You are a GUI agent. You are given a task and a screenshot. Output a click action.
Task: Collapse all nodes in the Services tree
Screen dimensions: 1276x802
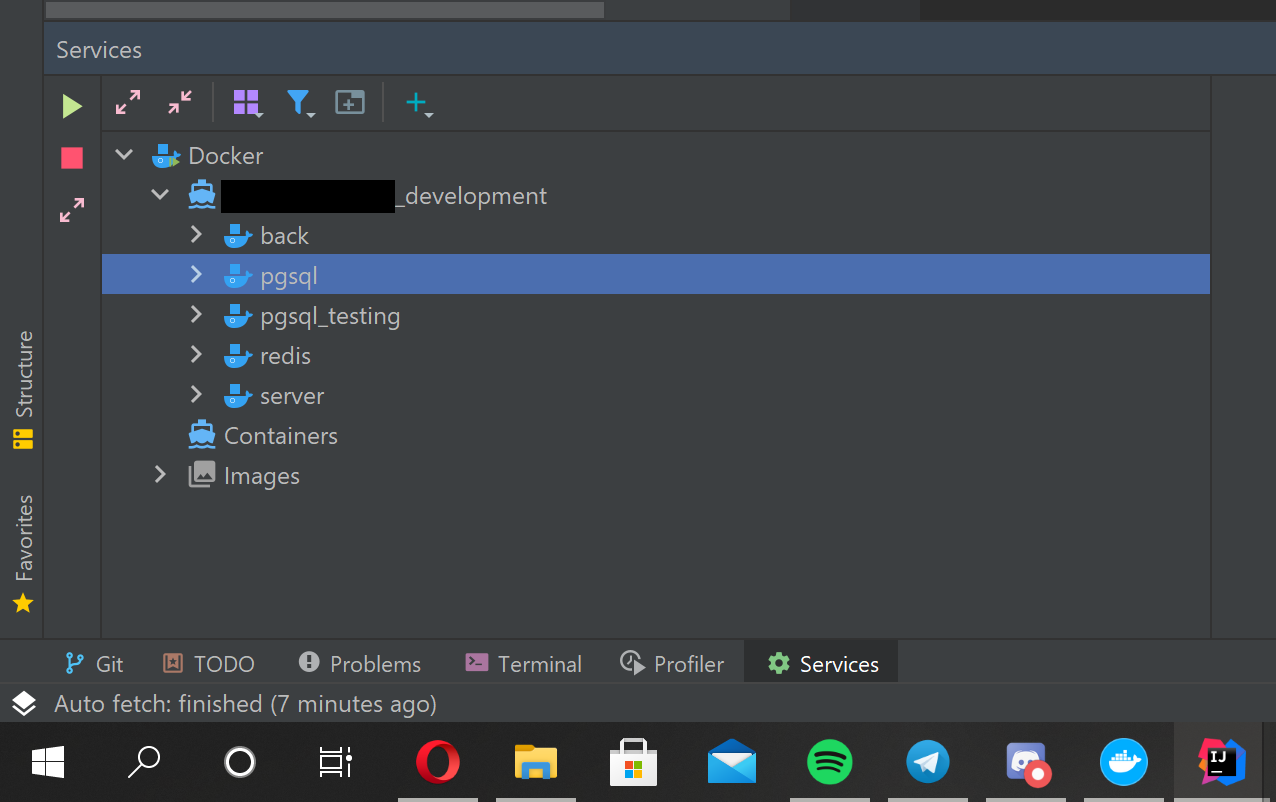point(180,102)
